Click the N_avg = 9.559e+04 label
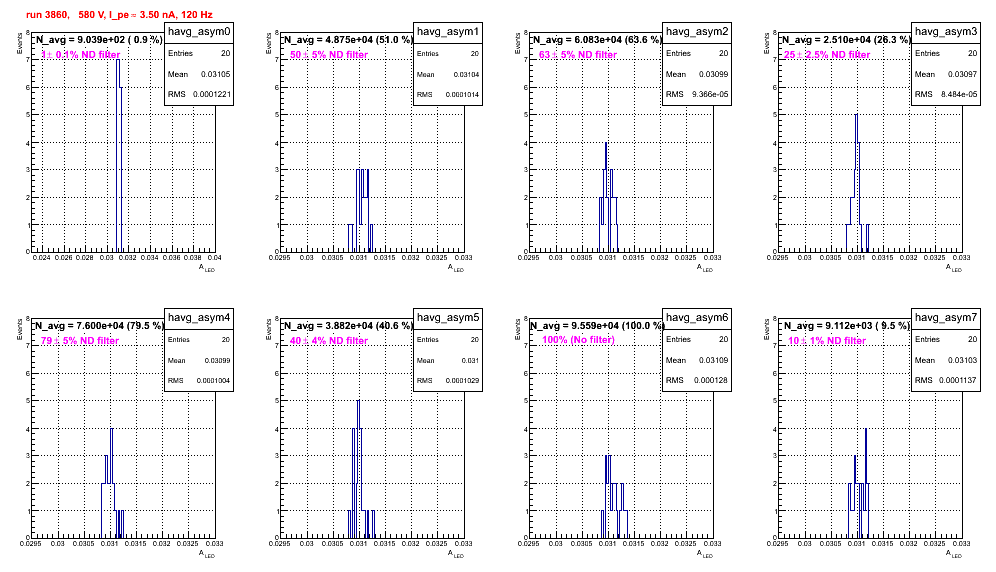This screenshot has height=572, width=996. point(596,325)
